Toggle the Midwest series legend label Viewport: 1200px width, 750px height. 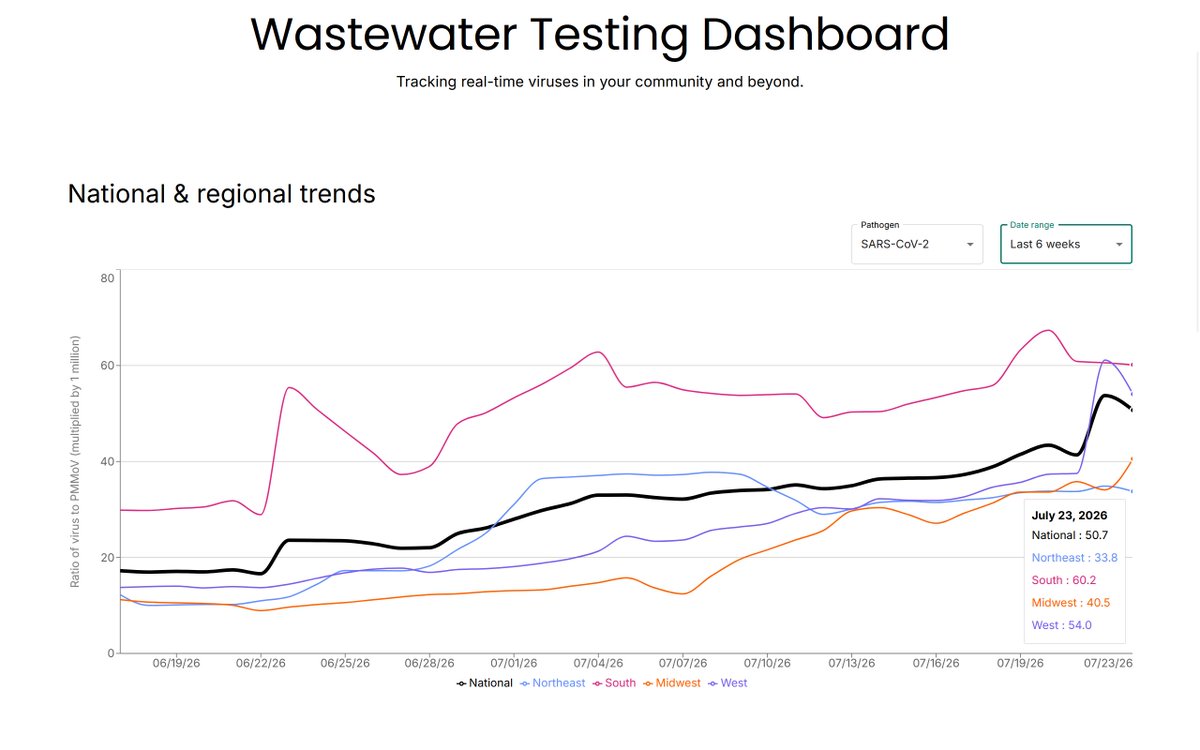(x=678, y=683)
